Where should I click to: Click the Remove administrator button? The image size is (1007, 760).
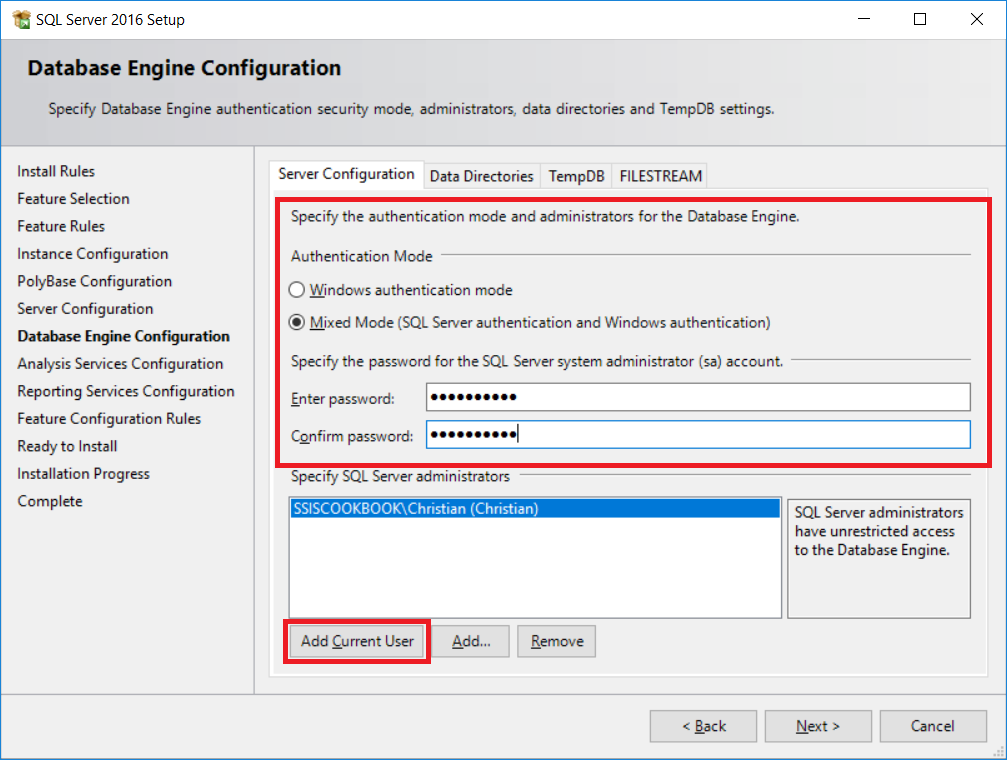557,641
